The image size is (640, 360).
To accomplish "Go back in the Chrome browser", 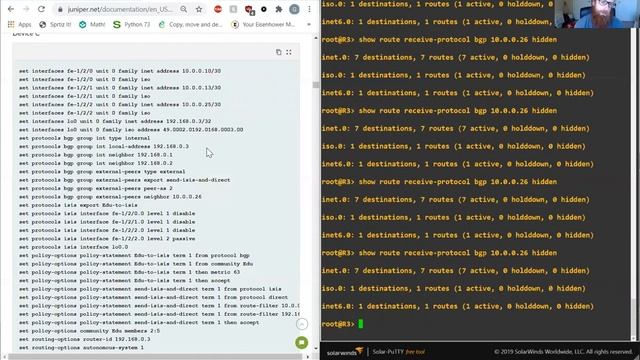I will [11, 9].
